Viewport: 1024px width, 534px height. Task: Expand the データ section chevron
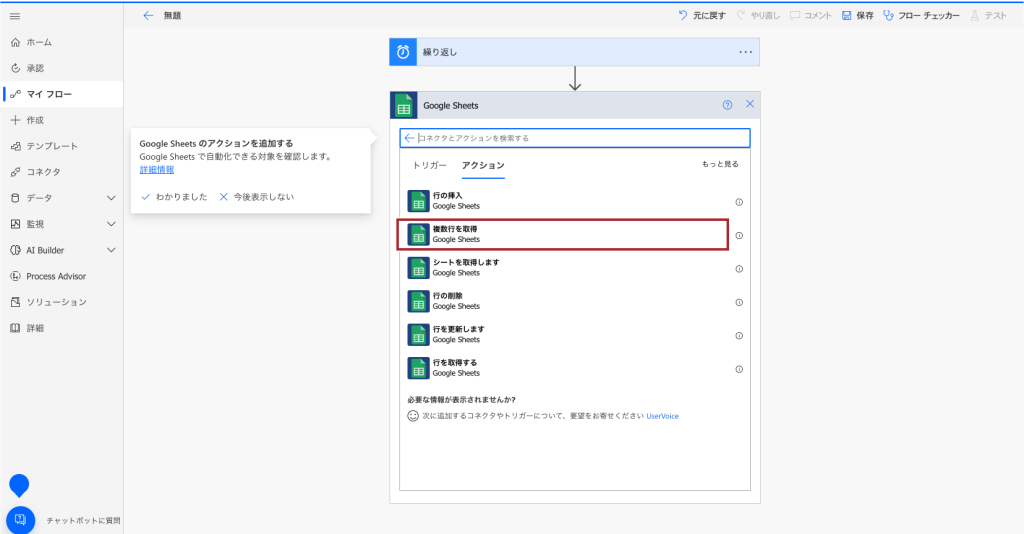pos(111,198)
